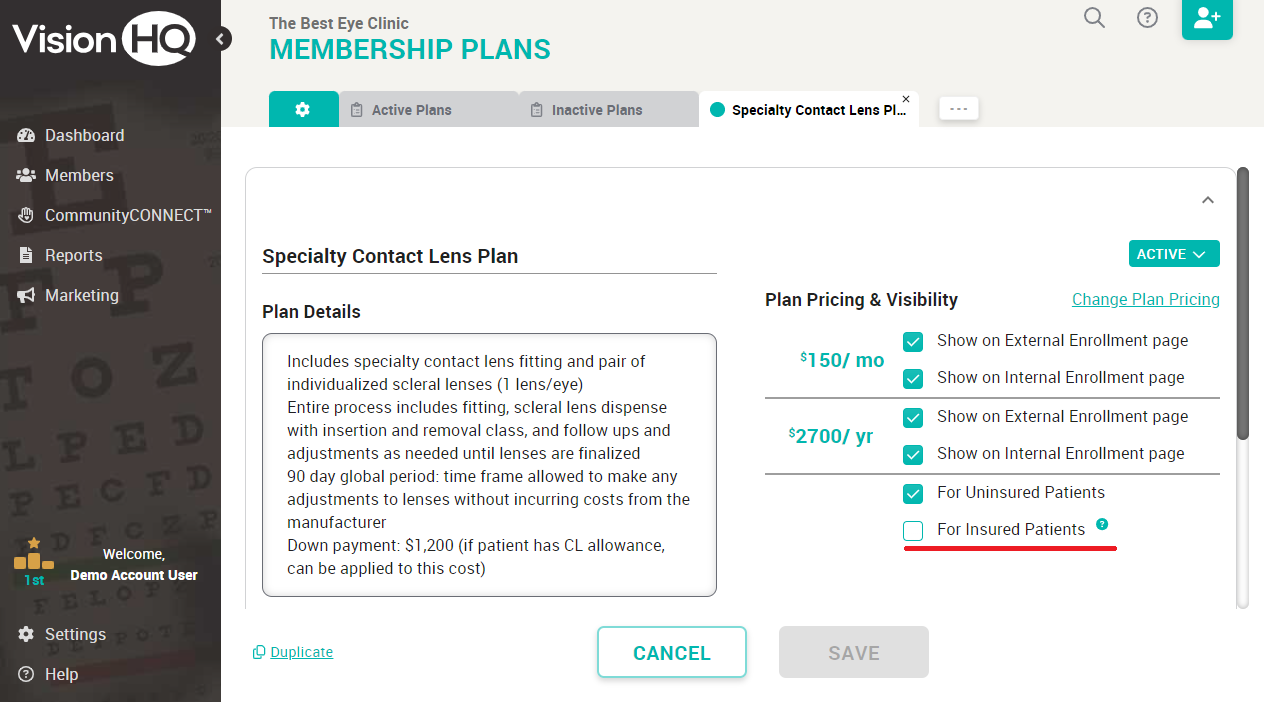Switch to the Active Plans tab

point(411,110)
